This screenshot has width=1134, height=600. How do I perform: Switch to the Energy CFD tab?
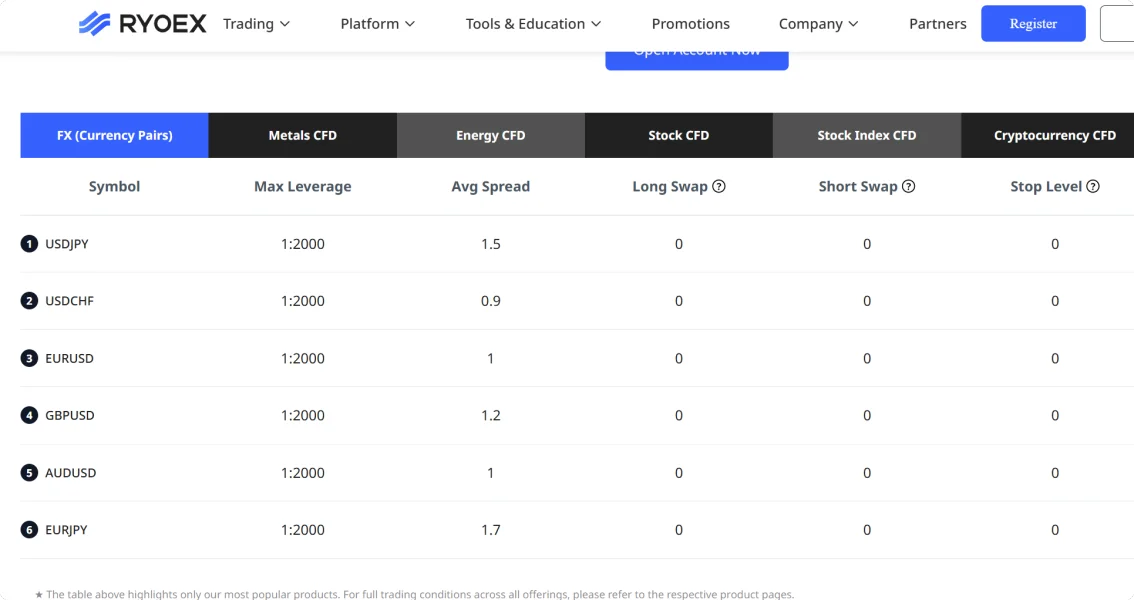point(490,135)
